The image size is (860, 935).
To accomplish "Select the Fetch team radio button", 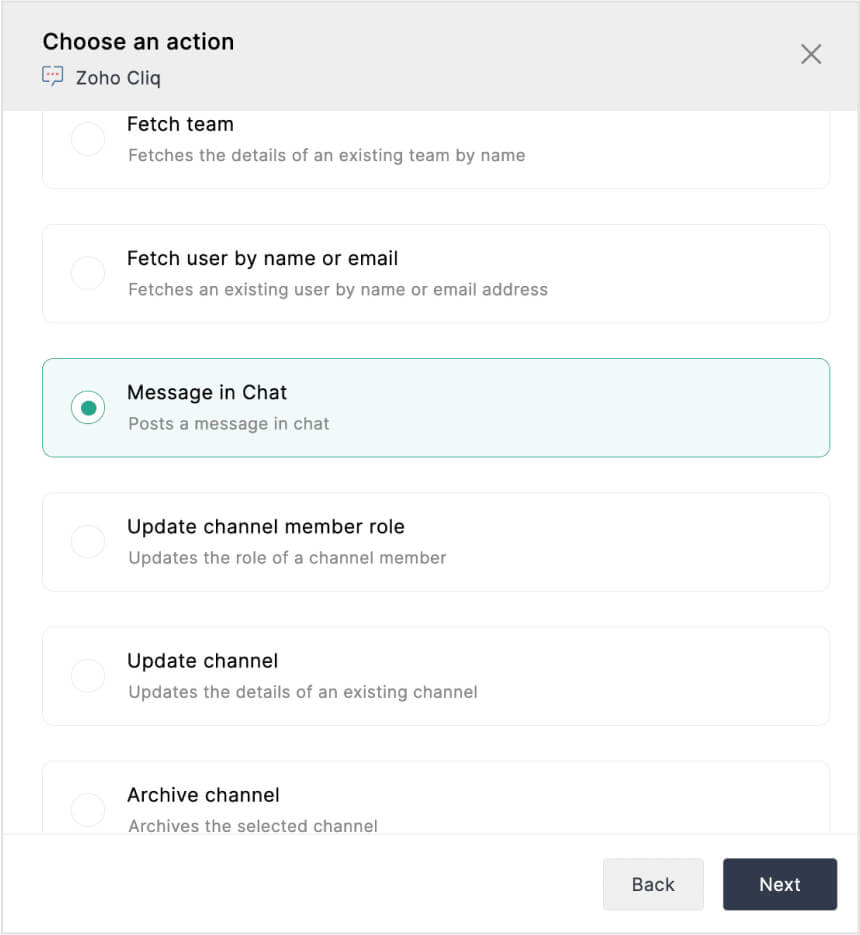I will (88, 139).
